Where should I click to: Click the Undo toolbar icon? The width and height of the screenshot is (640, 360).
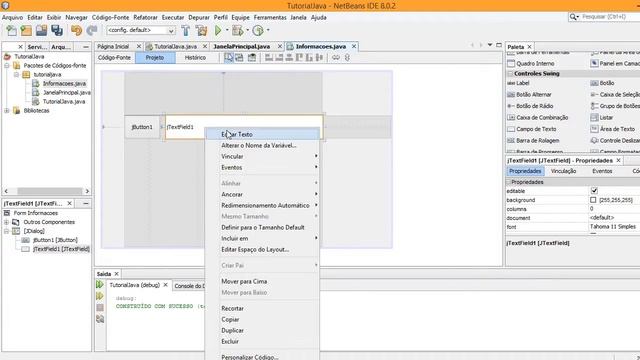pyautogui.click(x=76, y=30)
